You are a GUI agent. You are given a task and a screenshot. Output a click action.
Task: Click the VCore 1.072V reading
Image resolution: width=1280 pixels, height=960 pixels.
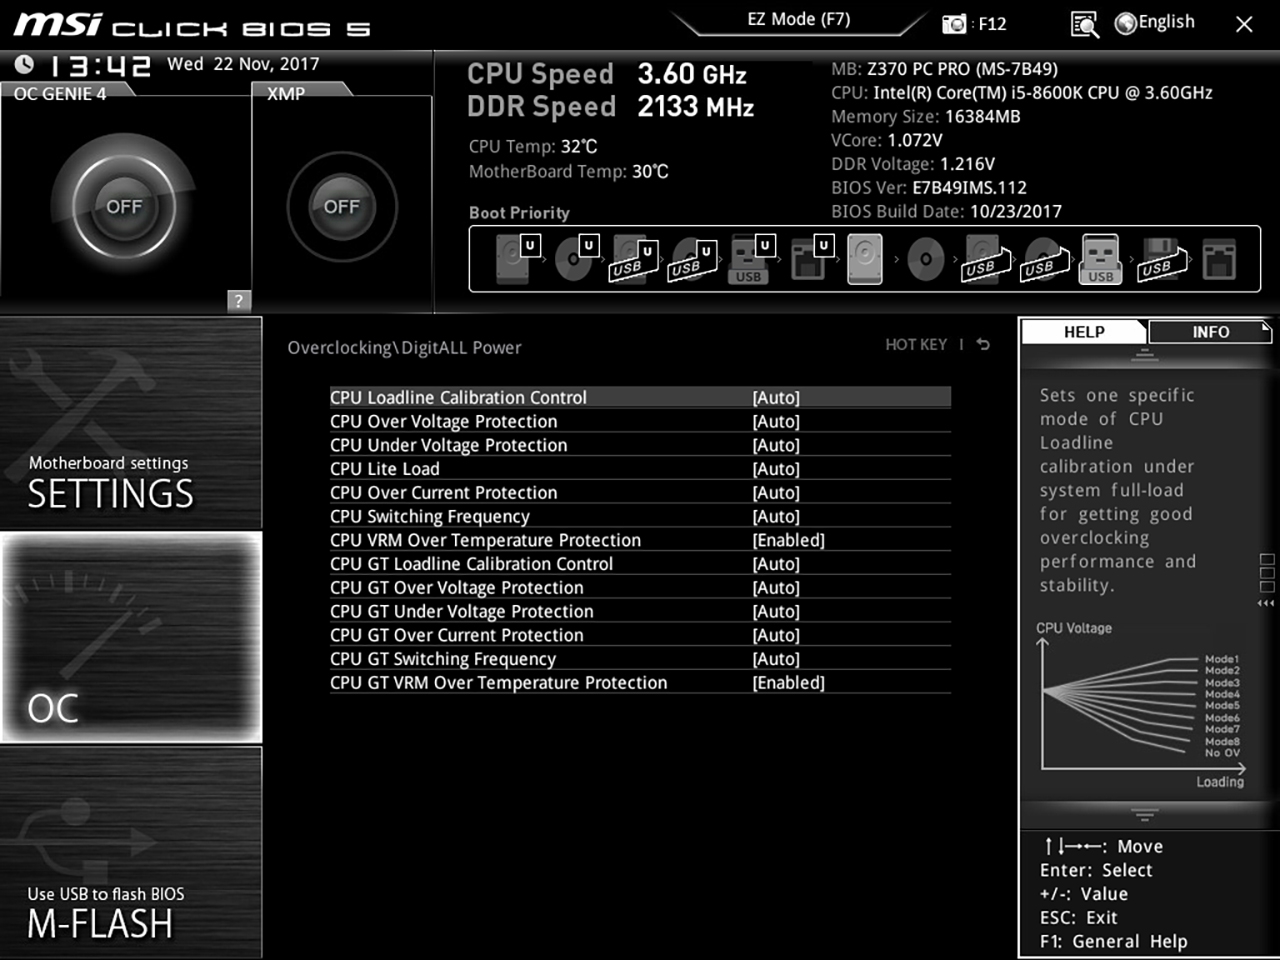(x=887, y=141)
